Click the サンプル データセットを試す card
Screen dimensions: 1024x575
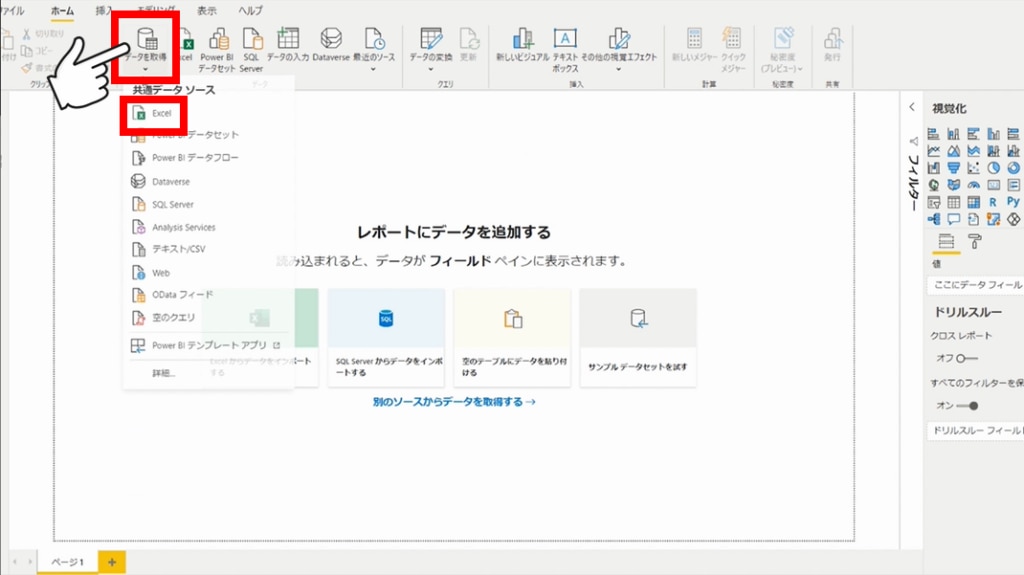[x=638, y=338]
